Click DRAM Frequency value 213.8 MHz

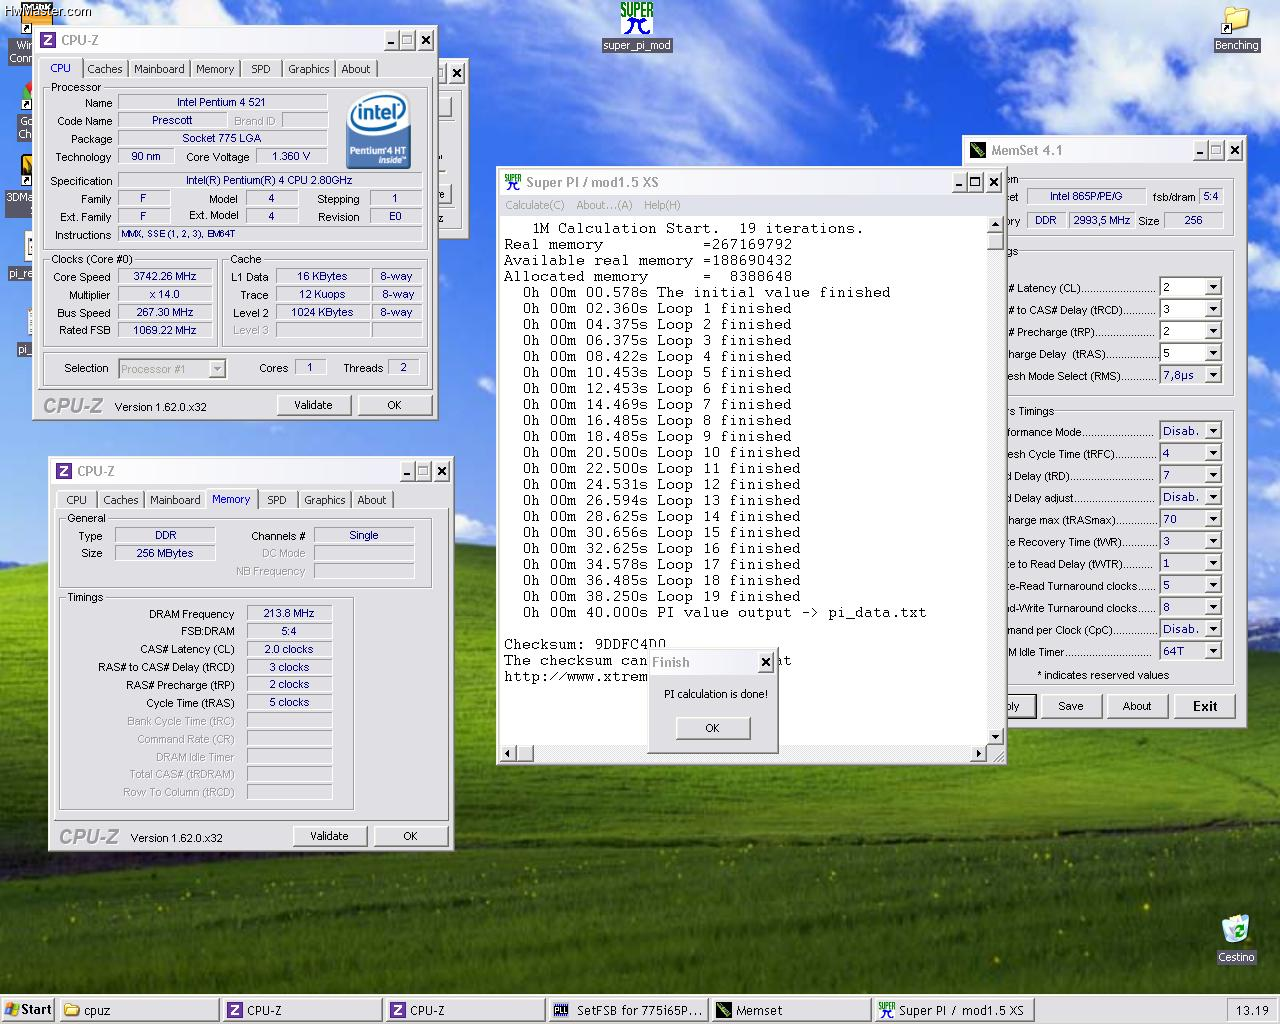coord(289,614)
